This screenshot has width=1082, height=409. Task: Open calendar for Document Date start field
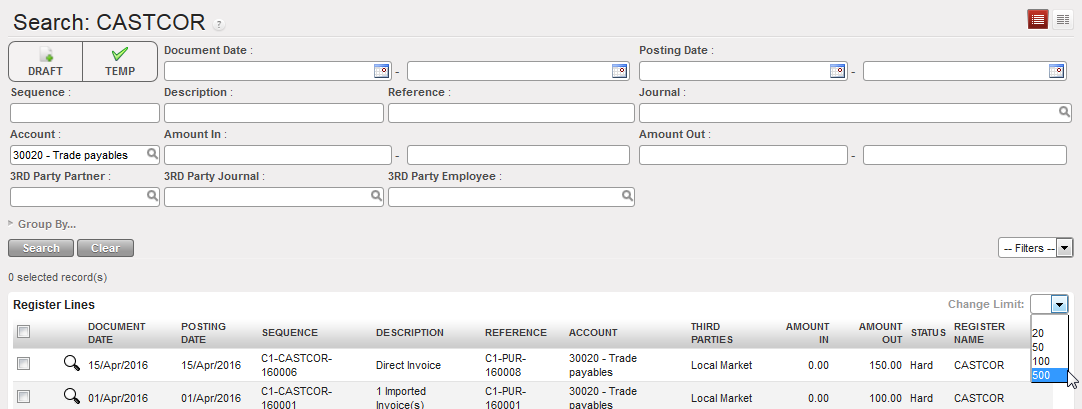coord(380,71)
